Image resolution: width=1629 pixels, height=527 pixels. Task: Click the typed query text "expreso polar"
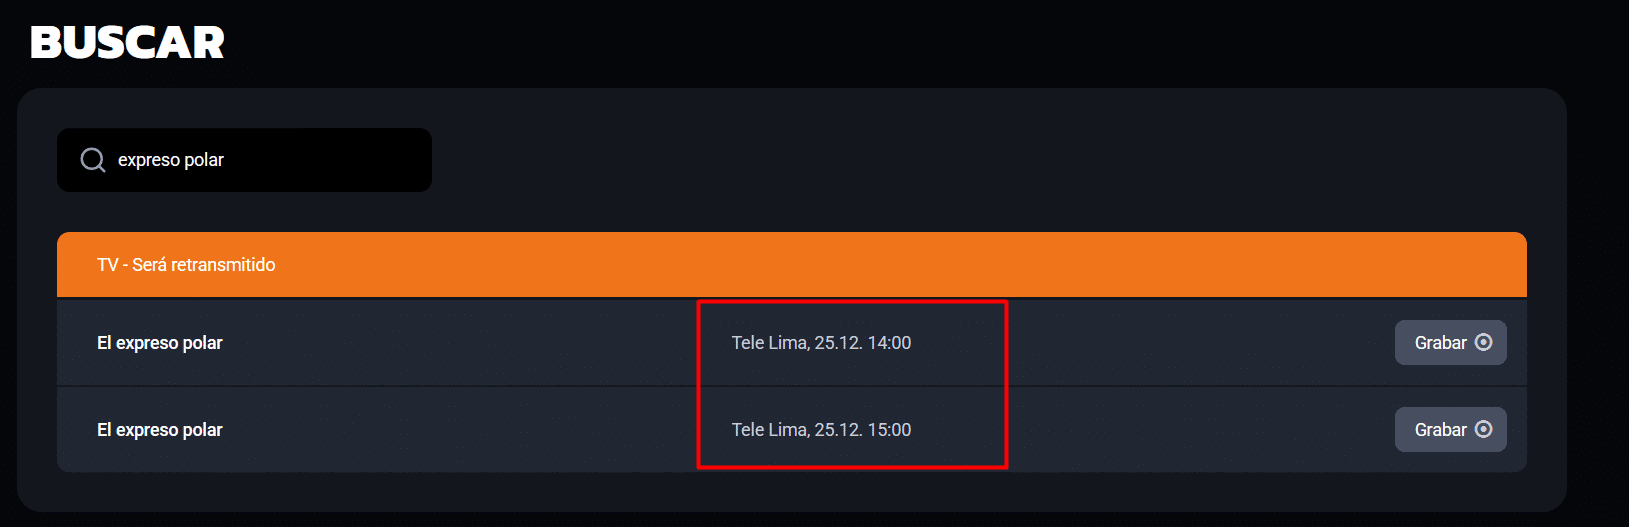point(171,160)
